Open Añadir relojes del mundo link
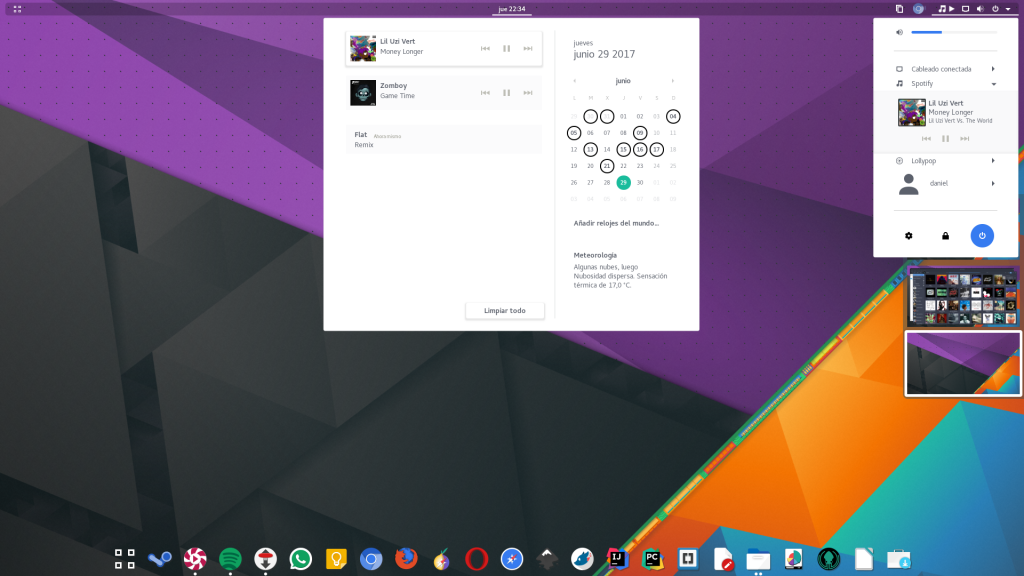 tap(616, 223)
